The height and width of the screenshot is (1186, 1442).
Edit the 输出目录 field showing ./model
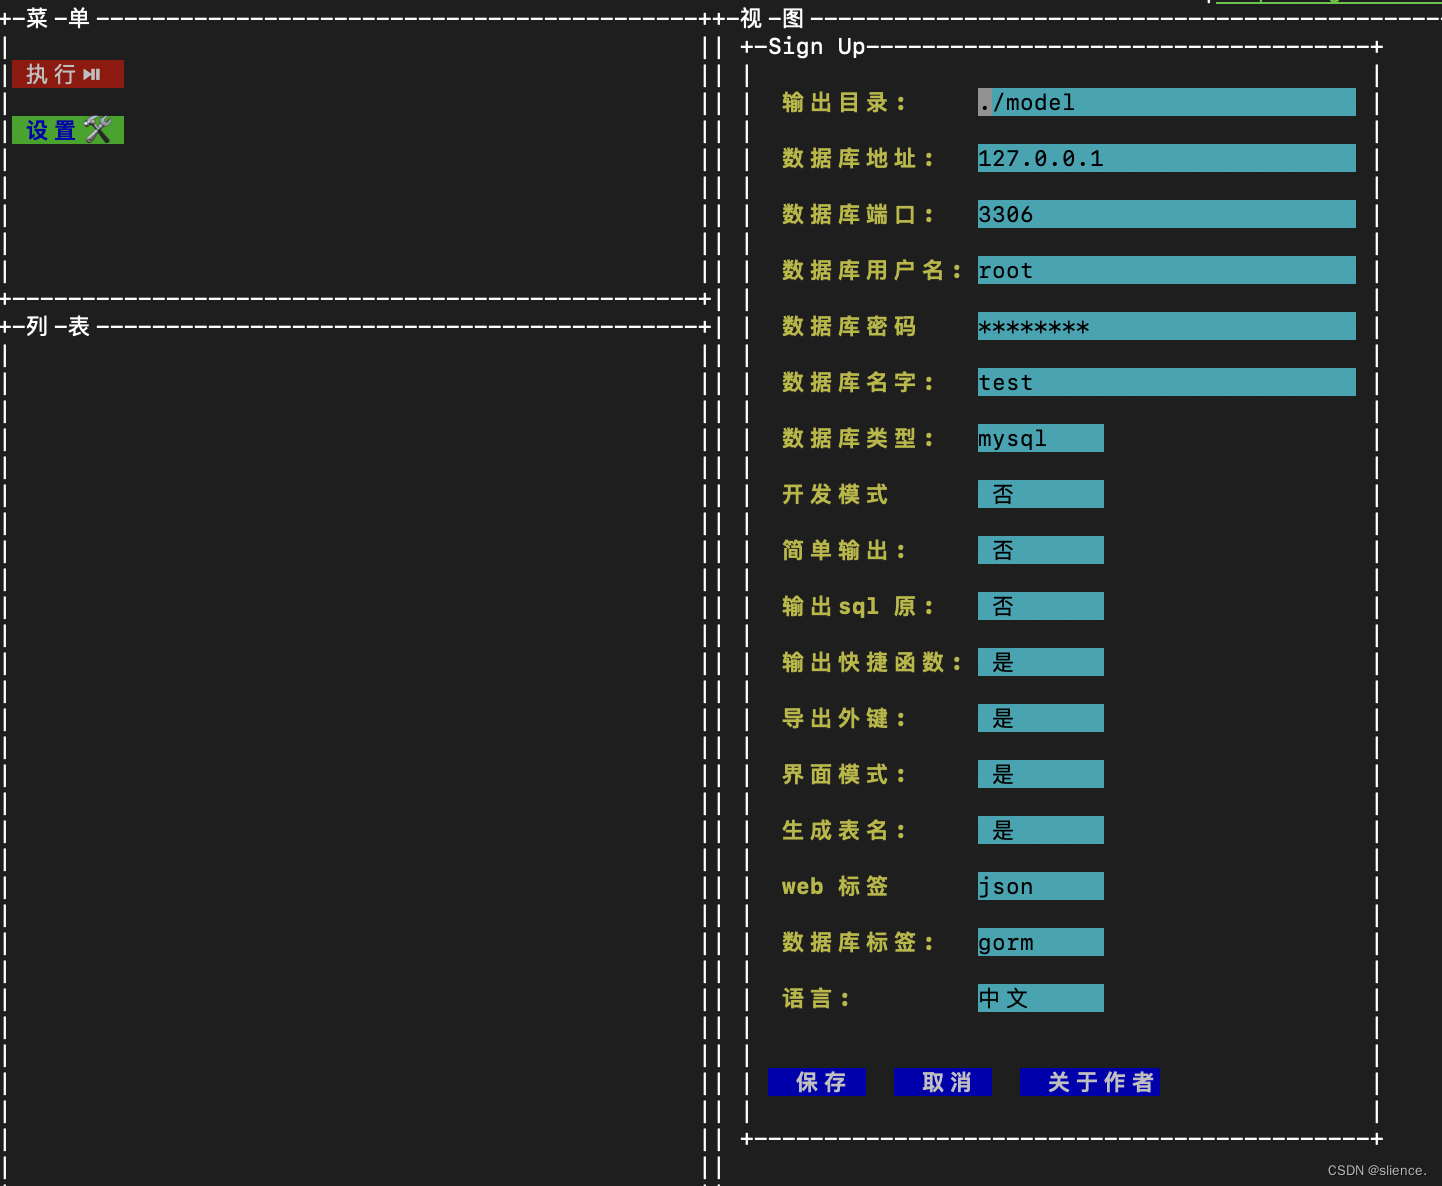coord(1166,102)
